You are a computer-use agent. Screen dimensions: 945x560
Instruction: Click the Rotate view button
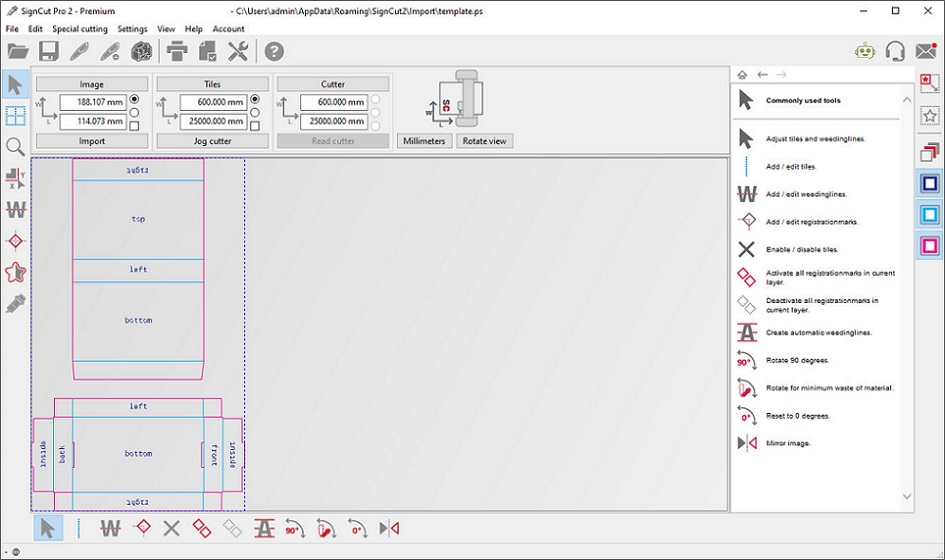coord(485,141)
